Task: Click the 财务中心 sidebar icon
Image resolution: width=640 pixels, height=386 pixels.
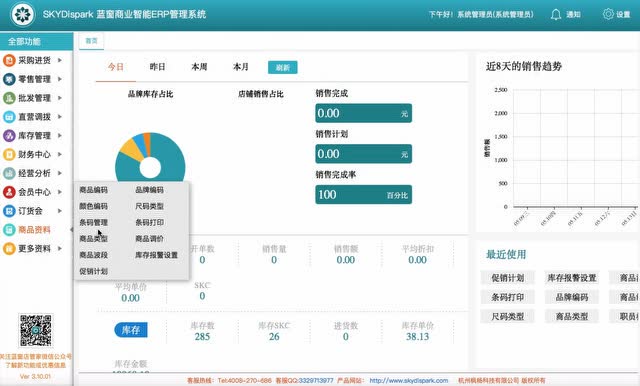Action: (x=9, y=154)
